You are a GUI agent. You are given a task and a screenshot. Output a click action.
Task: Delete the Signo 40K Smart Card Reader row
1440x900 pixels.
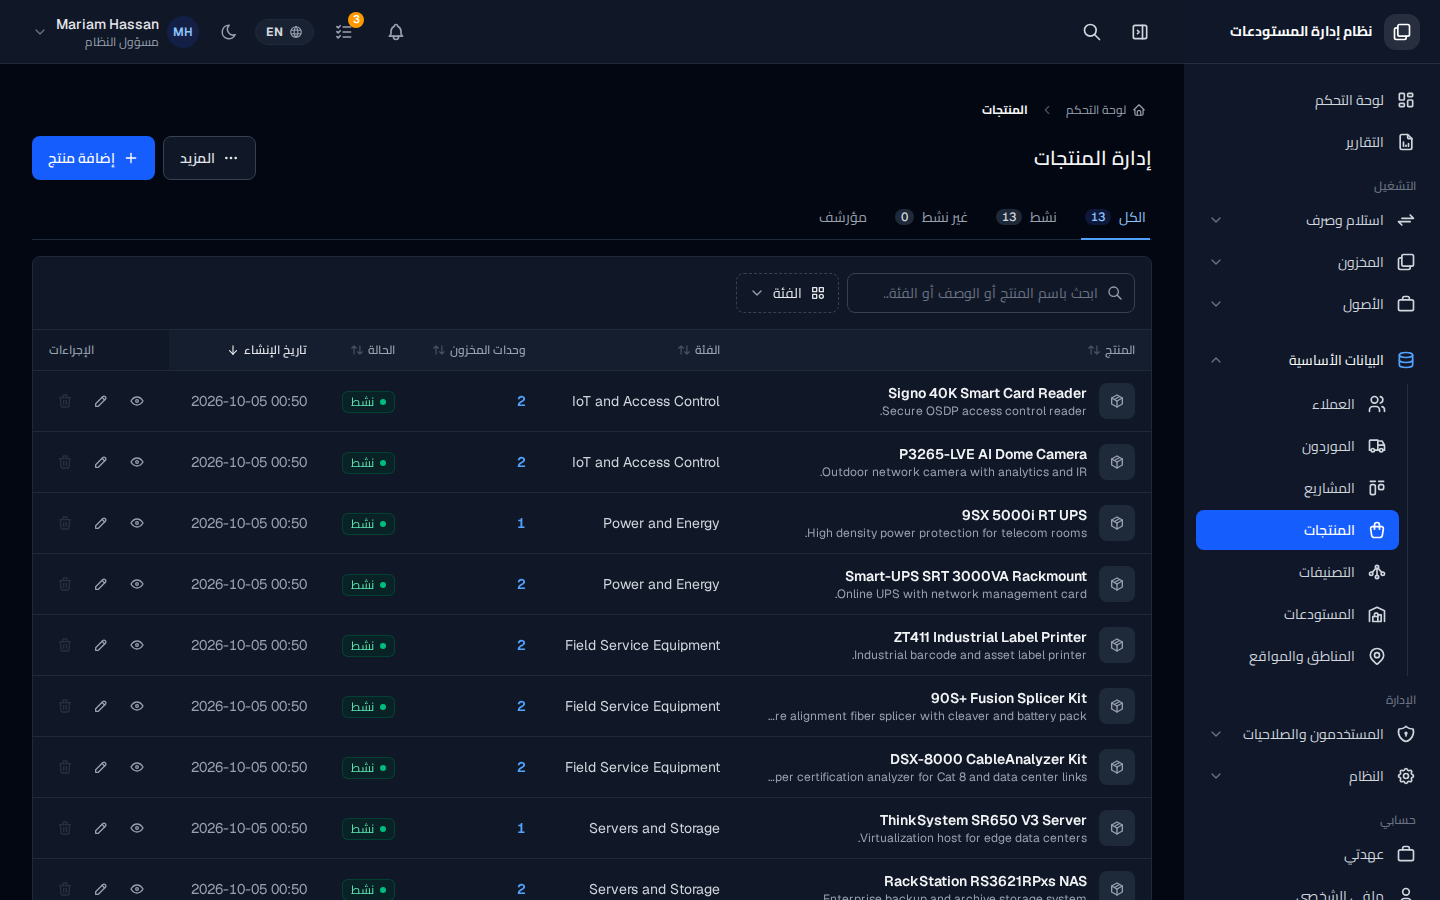(65, 401)
